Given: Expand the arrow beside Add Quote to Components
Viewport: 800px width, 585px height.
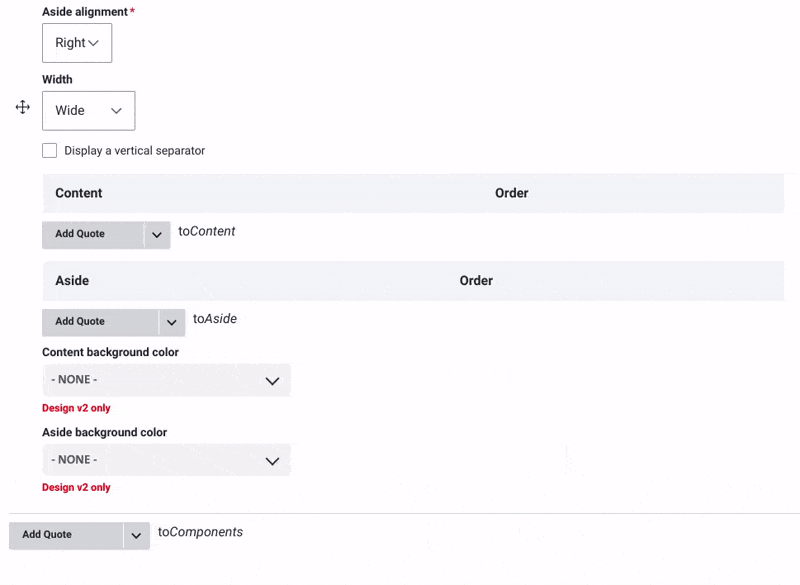Looking at the screenshot, I should (x=137, y=536).
